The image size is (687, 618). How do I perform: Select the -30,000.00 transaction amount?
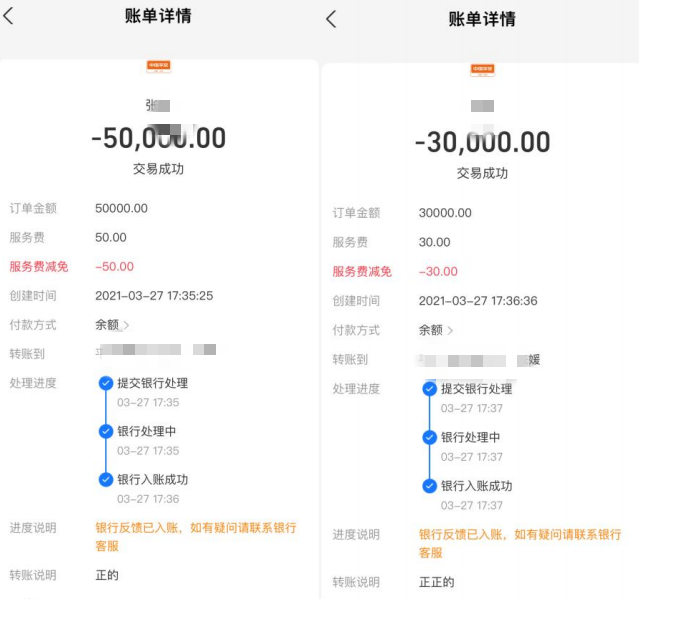[482, 142]
